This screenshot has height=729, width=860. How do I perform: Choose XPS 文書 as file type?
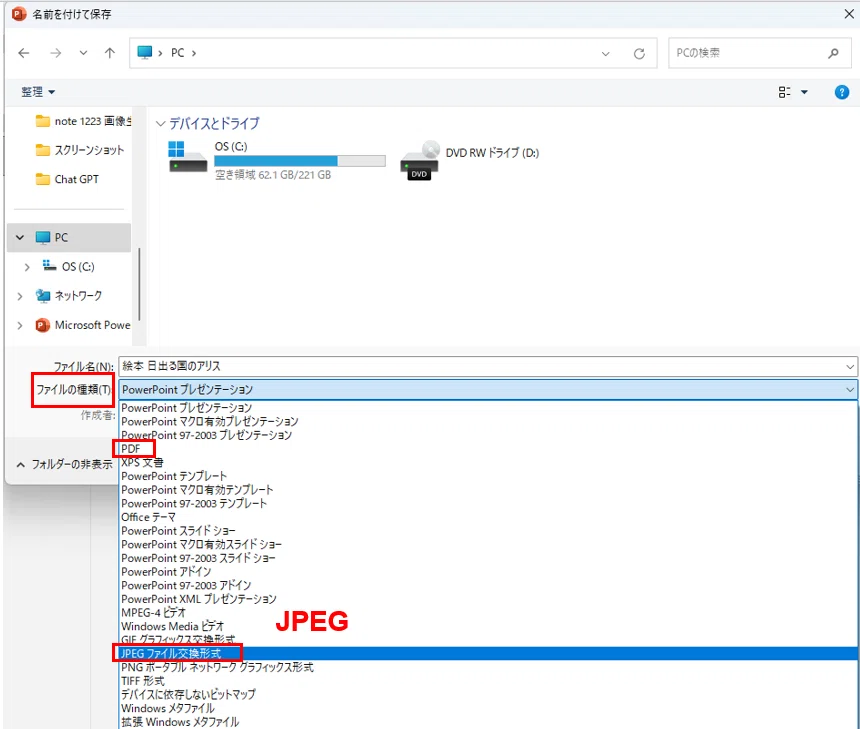(x=488, y=462)
